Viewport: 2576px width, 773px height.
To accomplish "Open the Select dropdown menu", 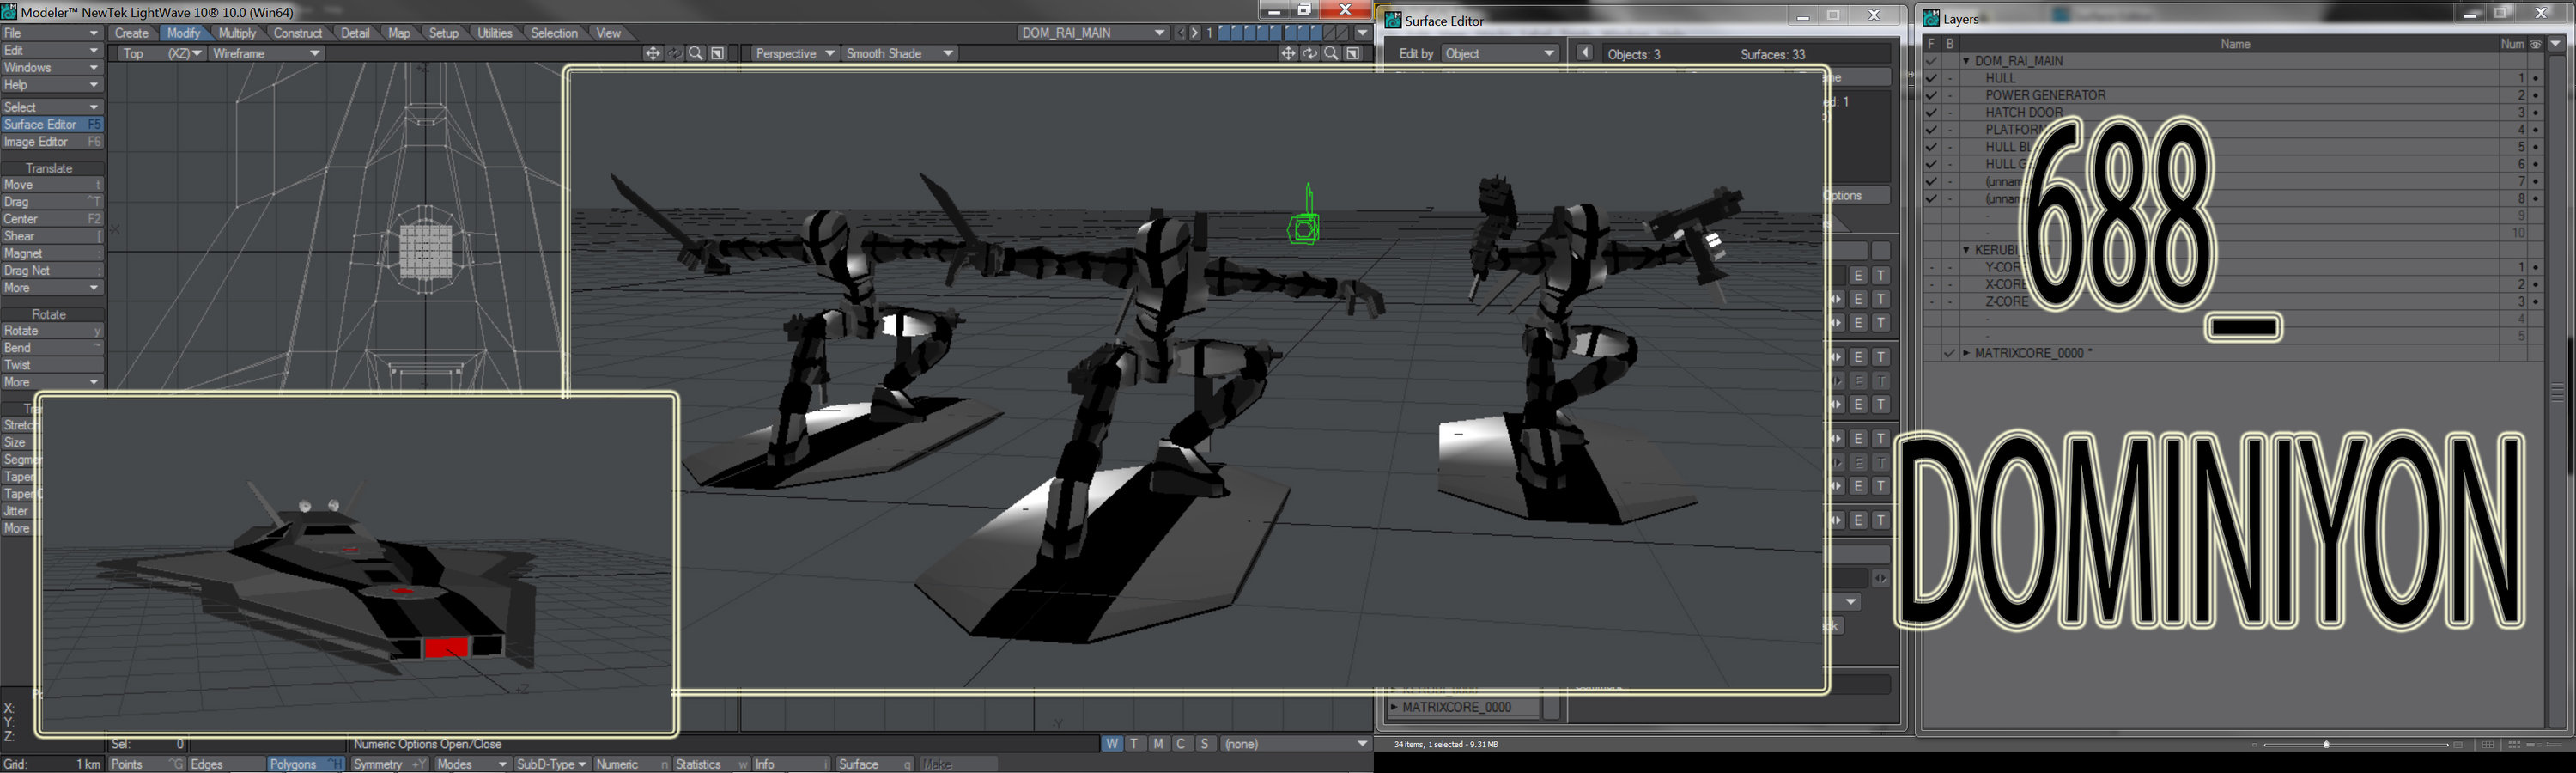I will tap(52, 107).
